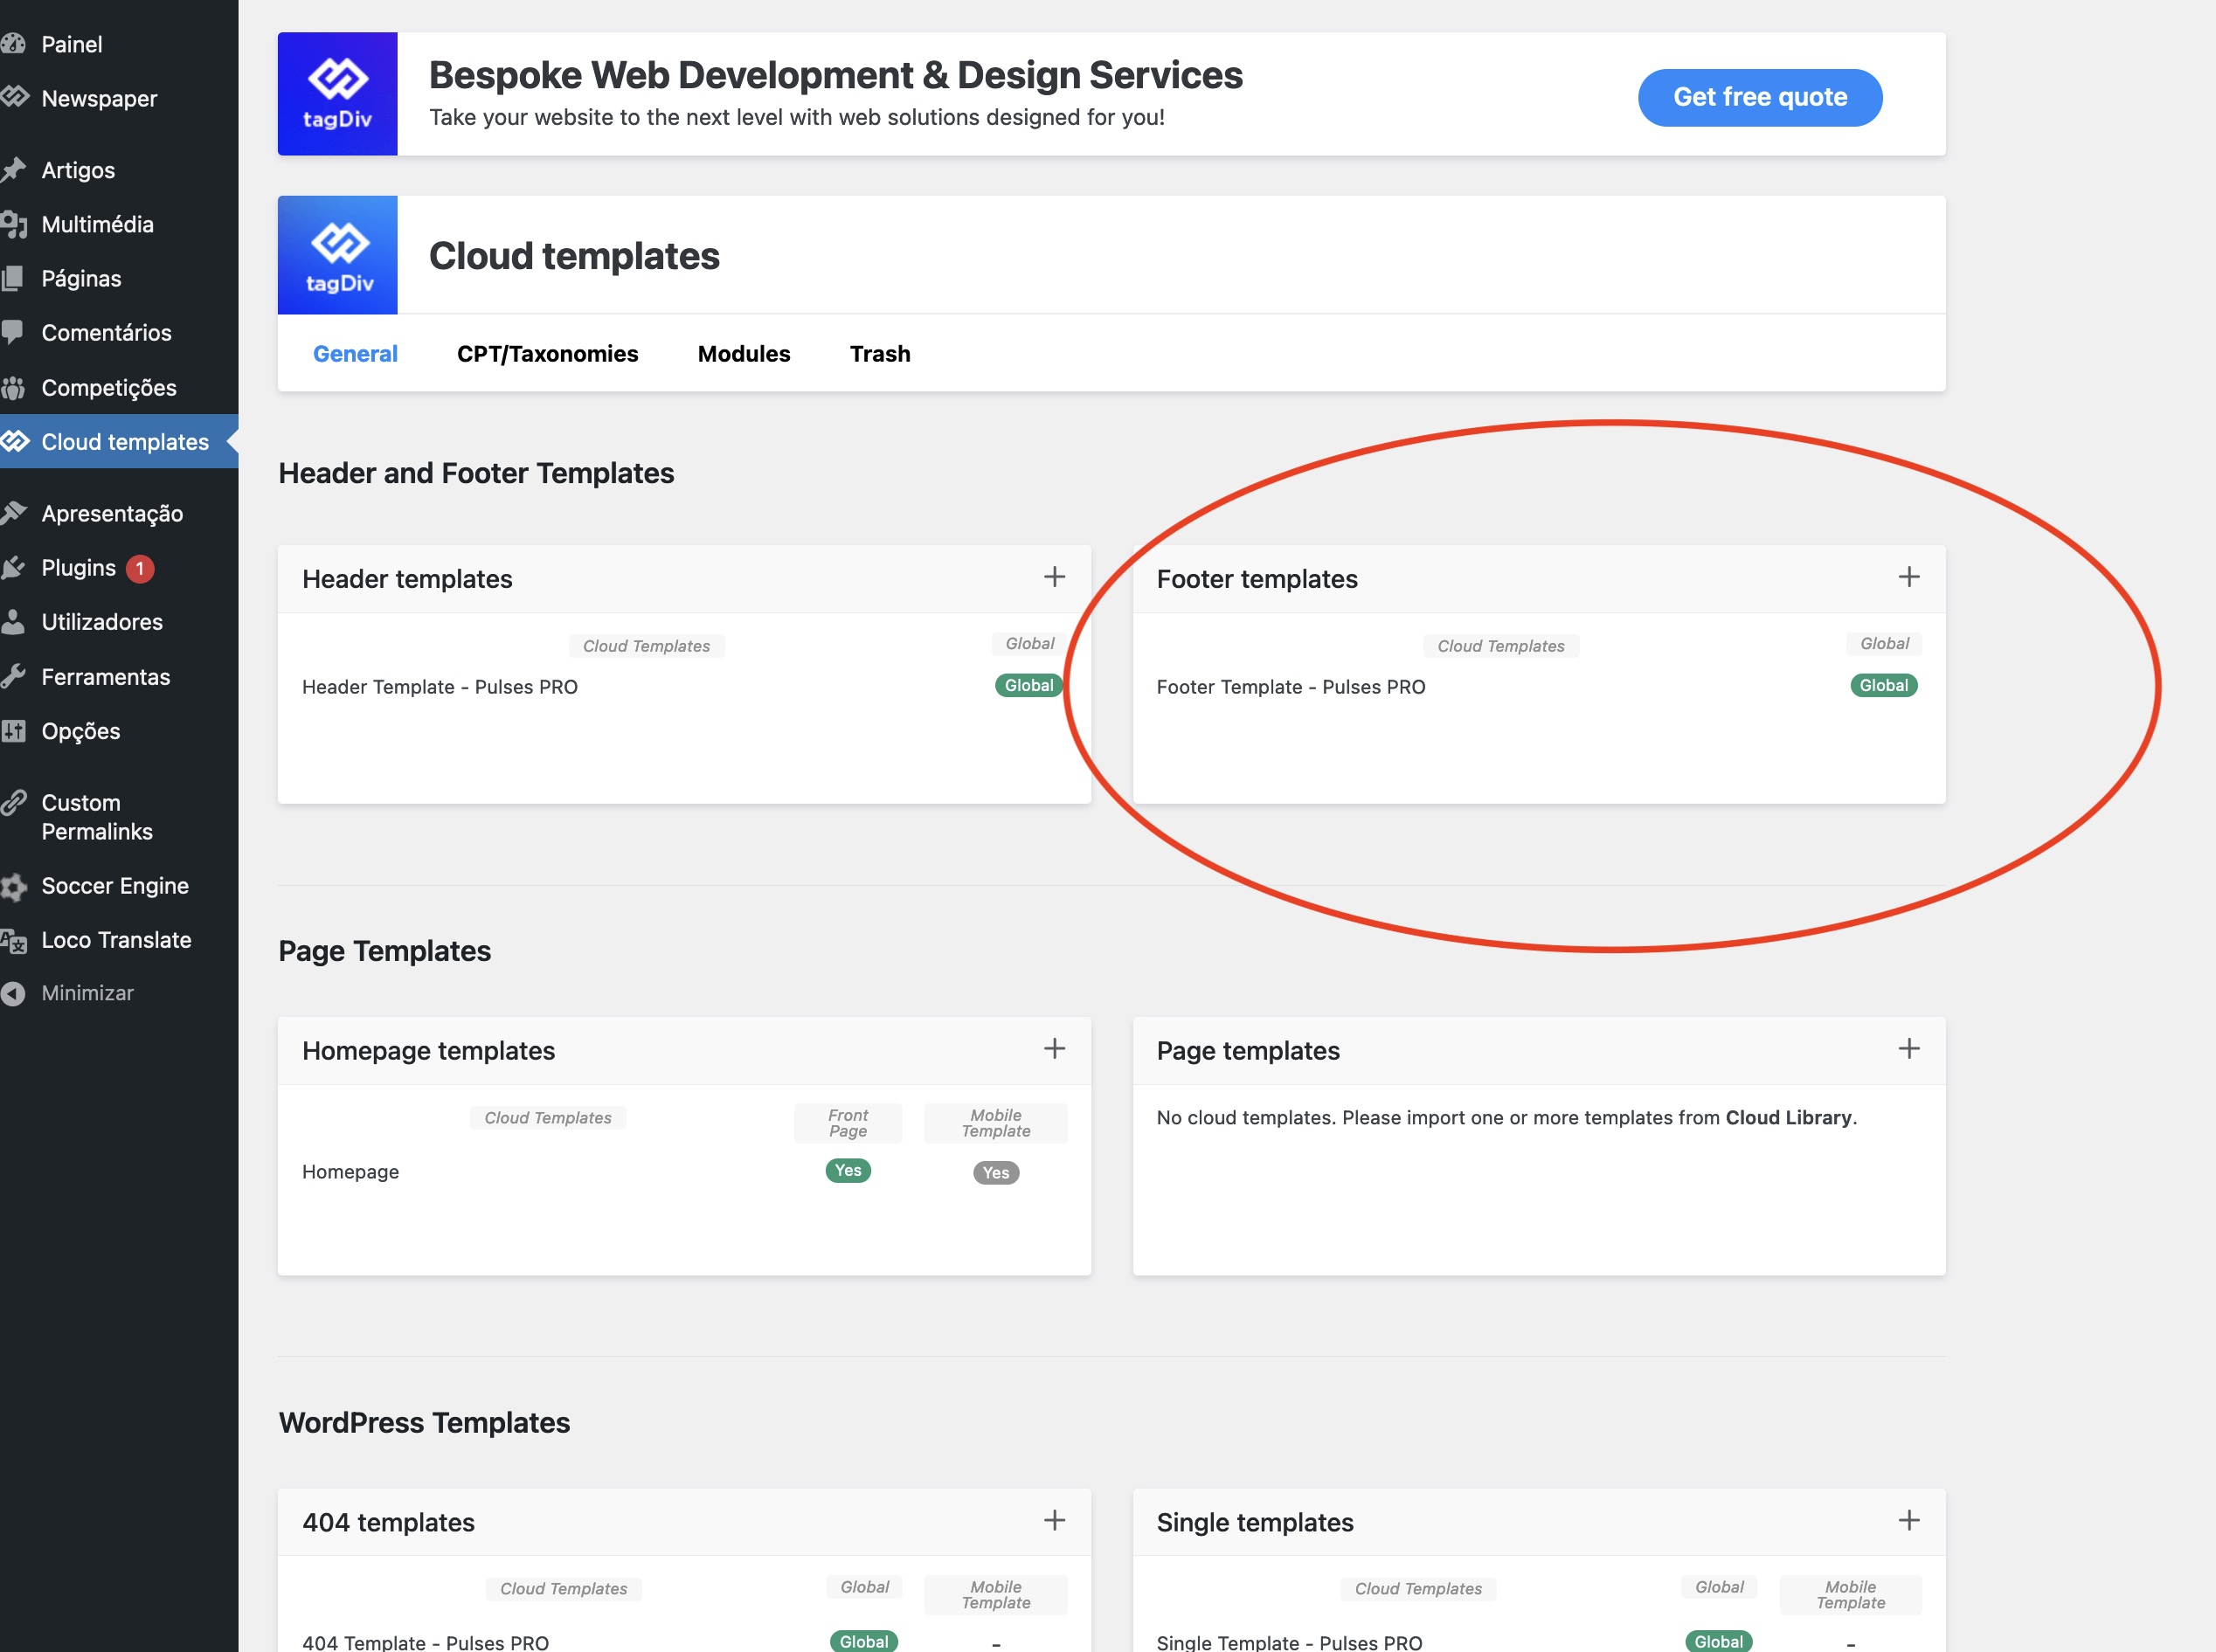This screenshot has height=1652, width=2216.
Task: Click the Custom Permalinks chain icon
Action: click(x=13, y=802)
